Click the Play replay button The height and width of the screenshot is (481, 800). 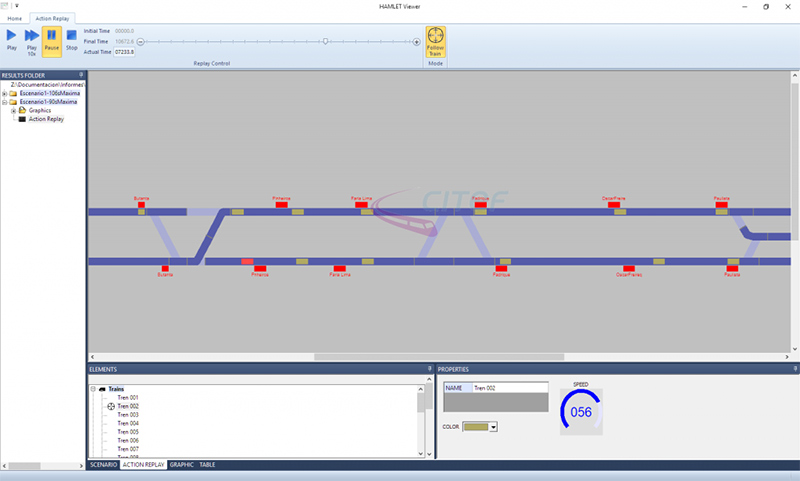pos(12,39)
